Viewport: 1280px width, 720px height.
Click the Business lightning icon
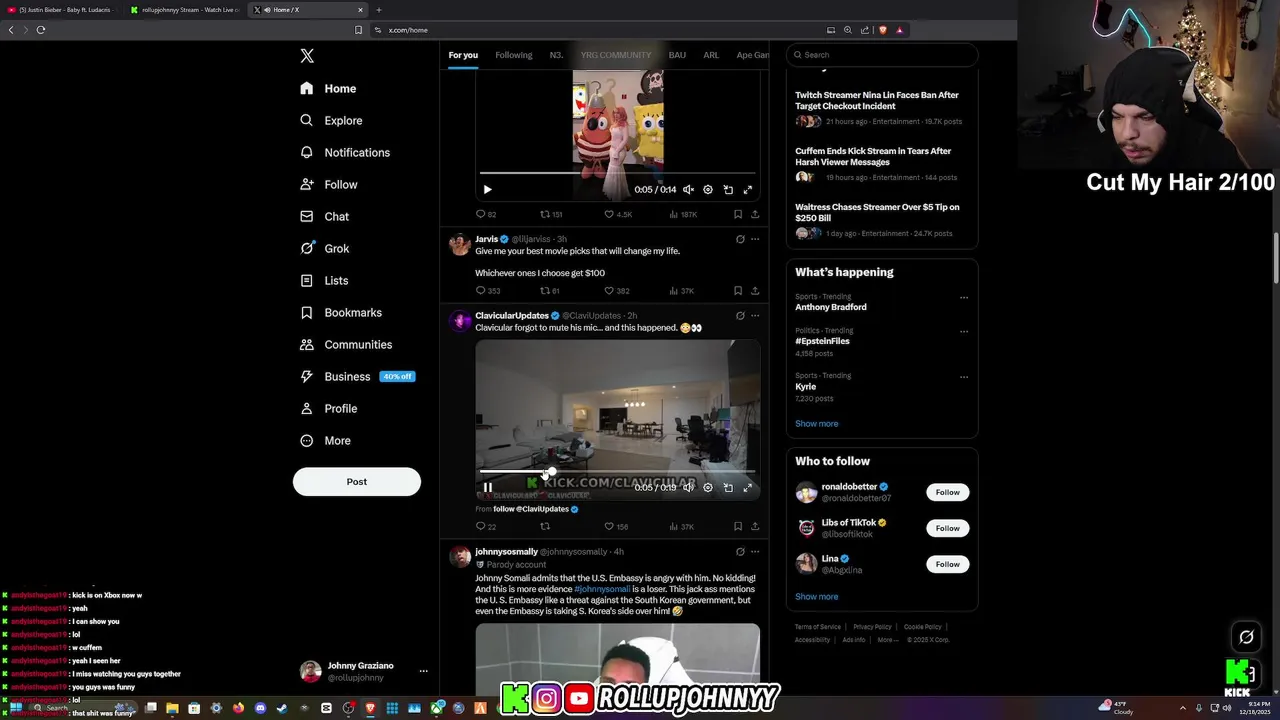click(307, 377)
